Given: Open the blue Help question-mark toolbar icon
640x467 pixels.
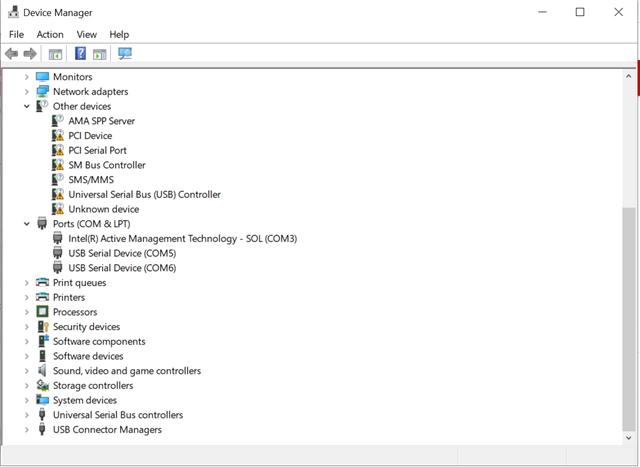Looking at the screenshot, I should tap(80, 53).
